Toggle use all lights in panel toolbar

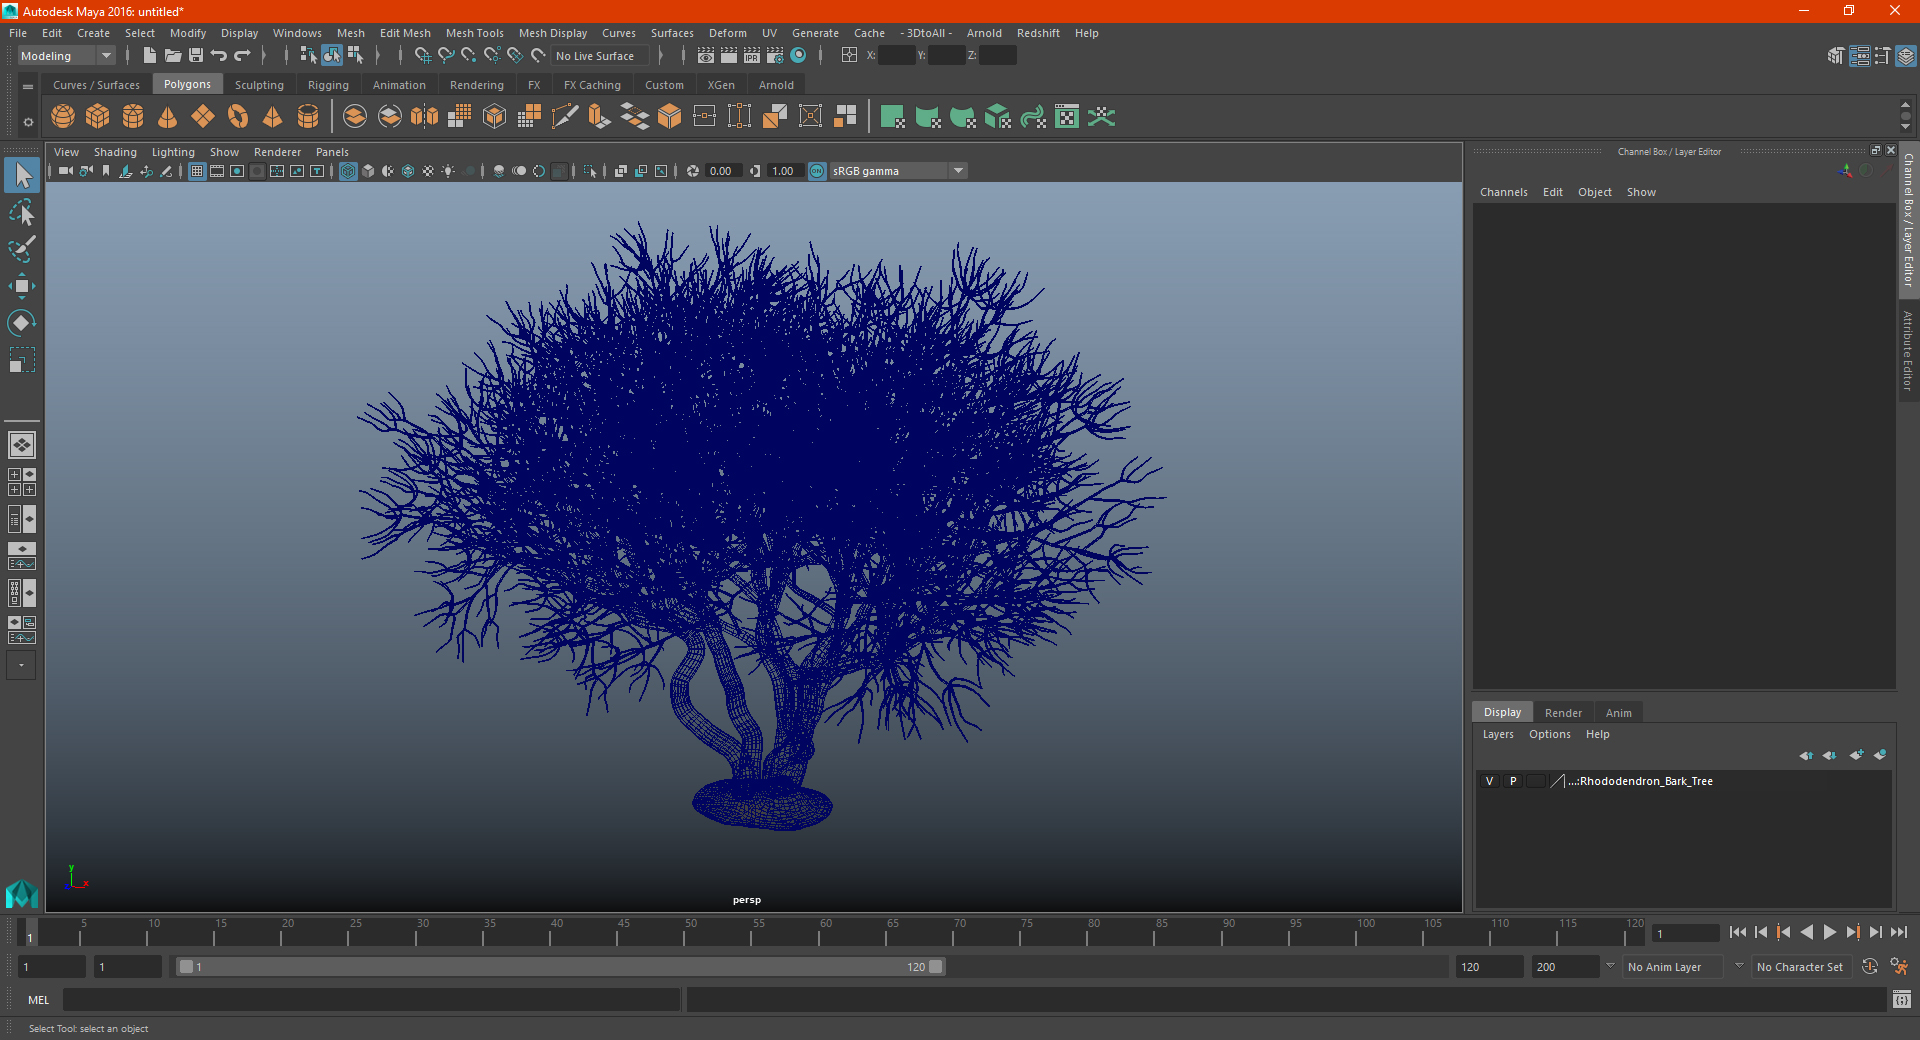pos(448,171)
